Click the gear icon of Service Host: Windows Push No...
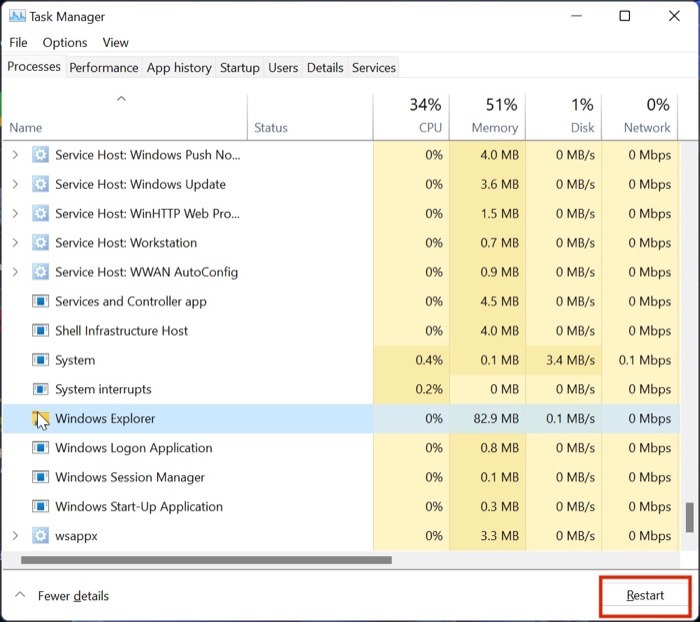The image size is (700, 622). coord(40,155)
